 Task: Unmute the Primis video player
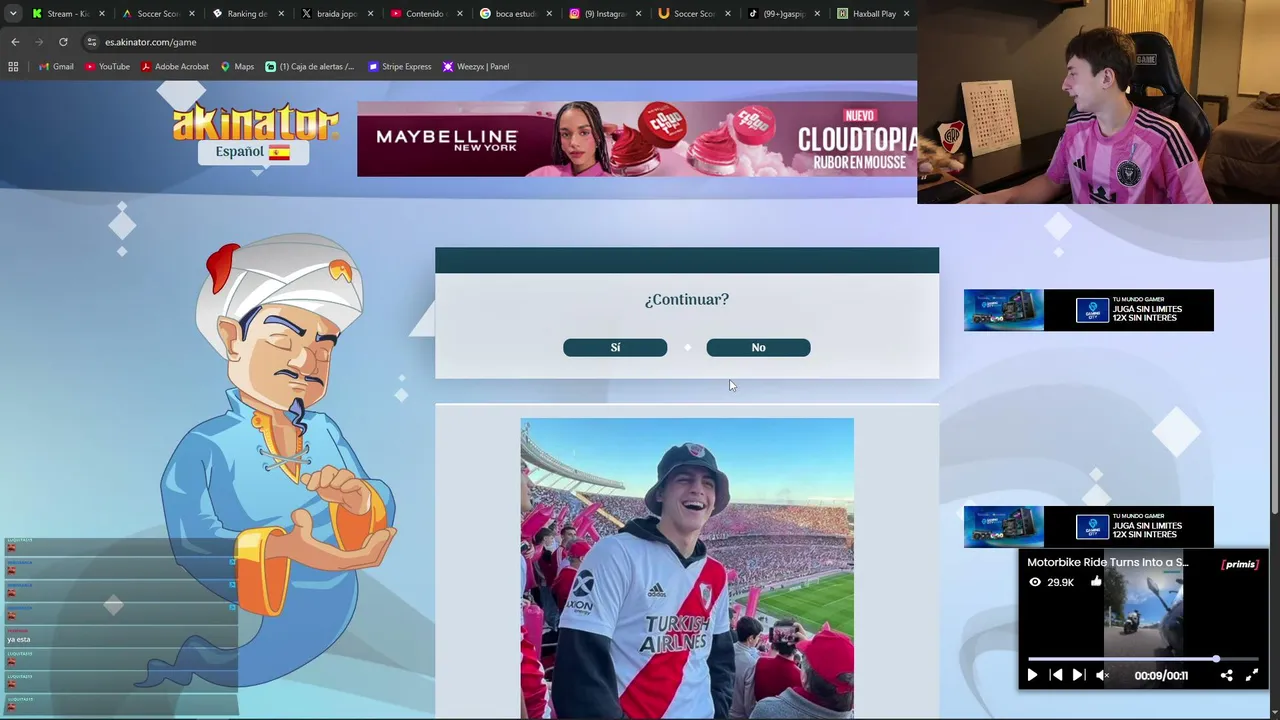[x=1102, y=675]
